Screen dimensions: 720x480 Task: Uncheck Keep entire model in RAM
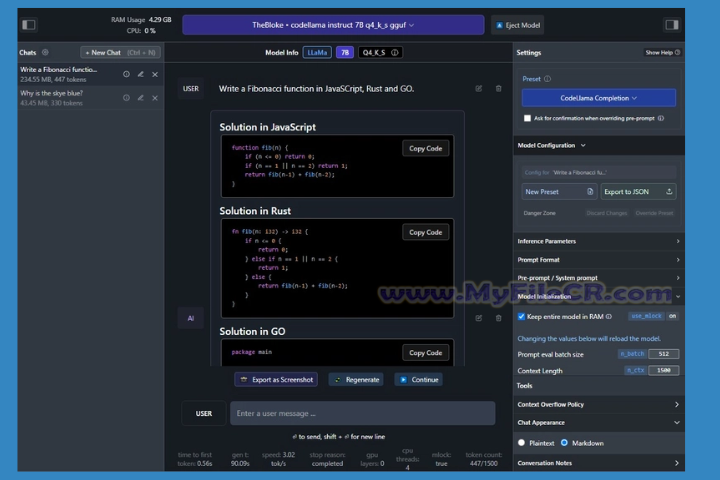click(521, 316)
